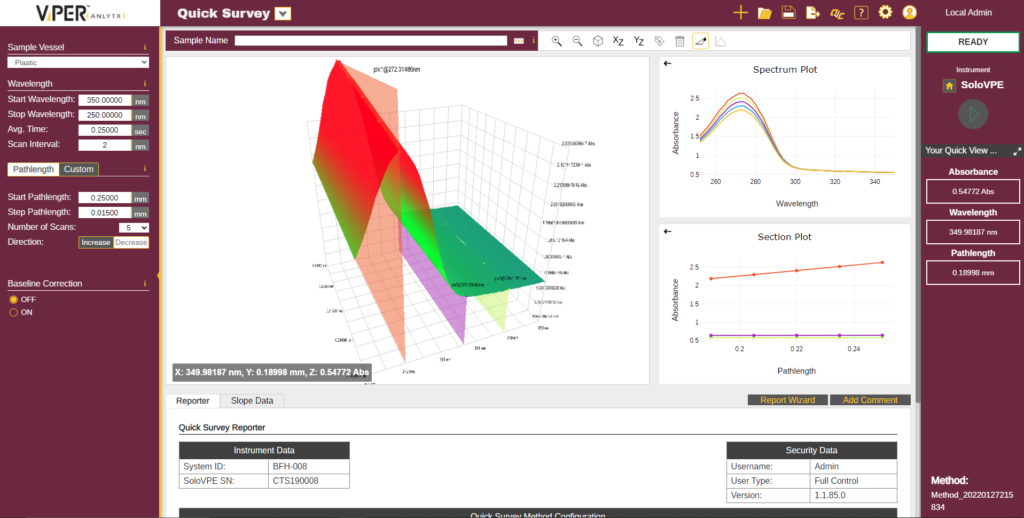1024x518 pixels.
Task: Set Baseline Correction to ON
Action: coord(14,312)
